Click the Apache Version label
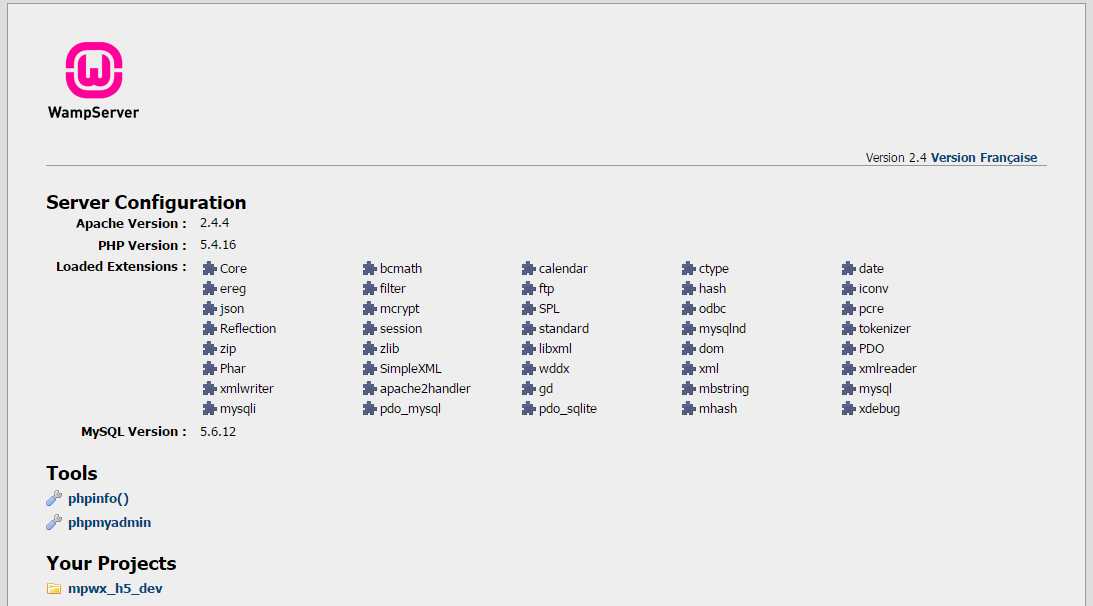Viewport: 1093px width, 606px height. pos(131,224)
